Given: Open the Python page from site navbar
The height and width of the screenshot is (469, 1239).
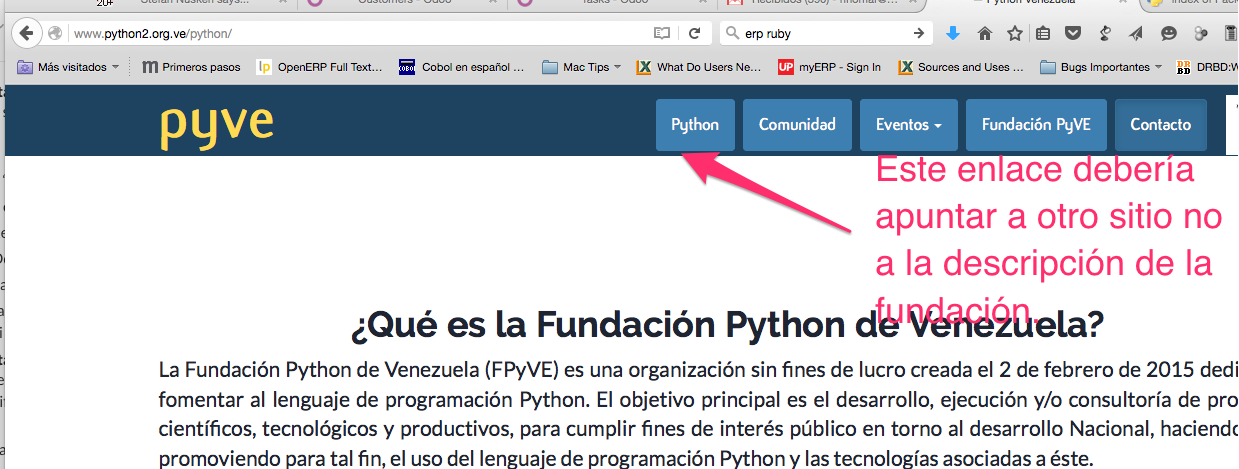Looking at the screenshot, I should pos(695,125).
